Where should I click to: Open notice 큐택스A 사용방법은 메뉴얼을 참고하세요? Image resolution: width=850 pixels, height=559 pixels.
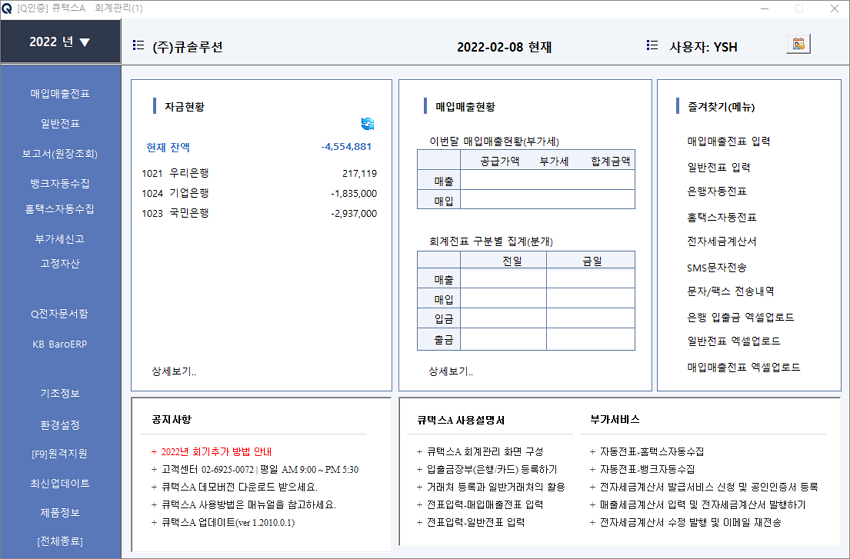tap(248, 505)
